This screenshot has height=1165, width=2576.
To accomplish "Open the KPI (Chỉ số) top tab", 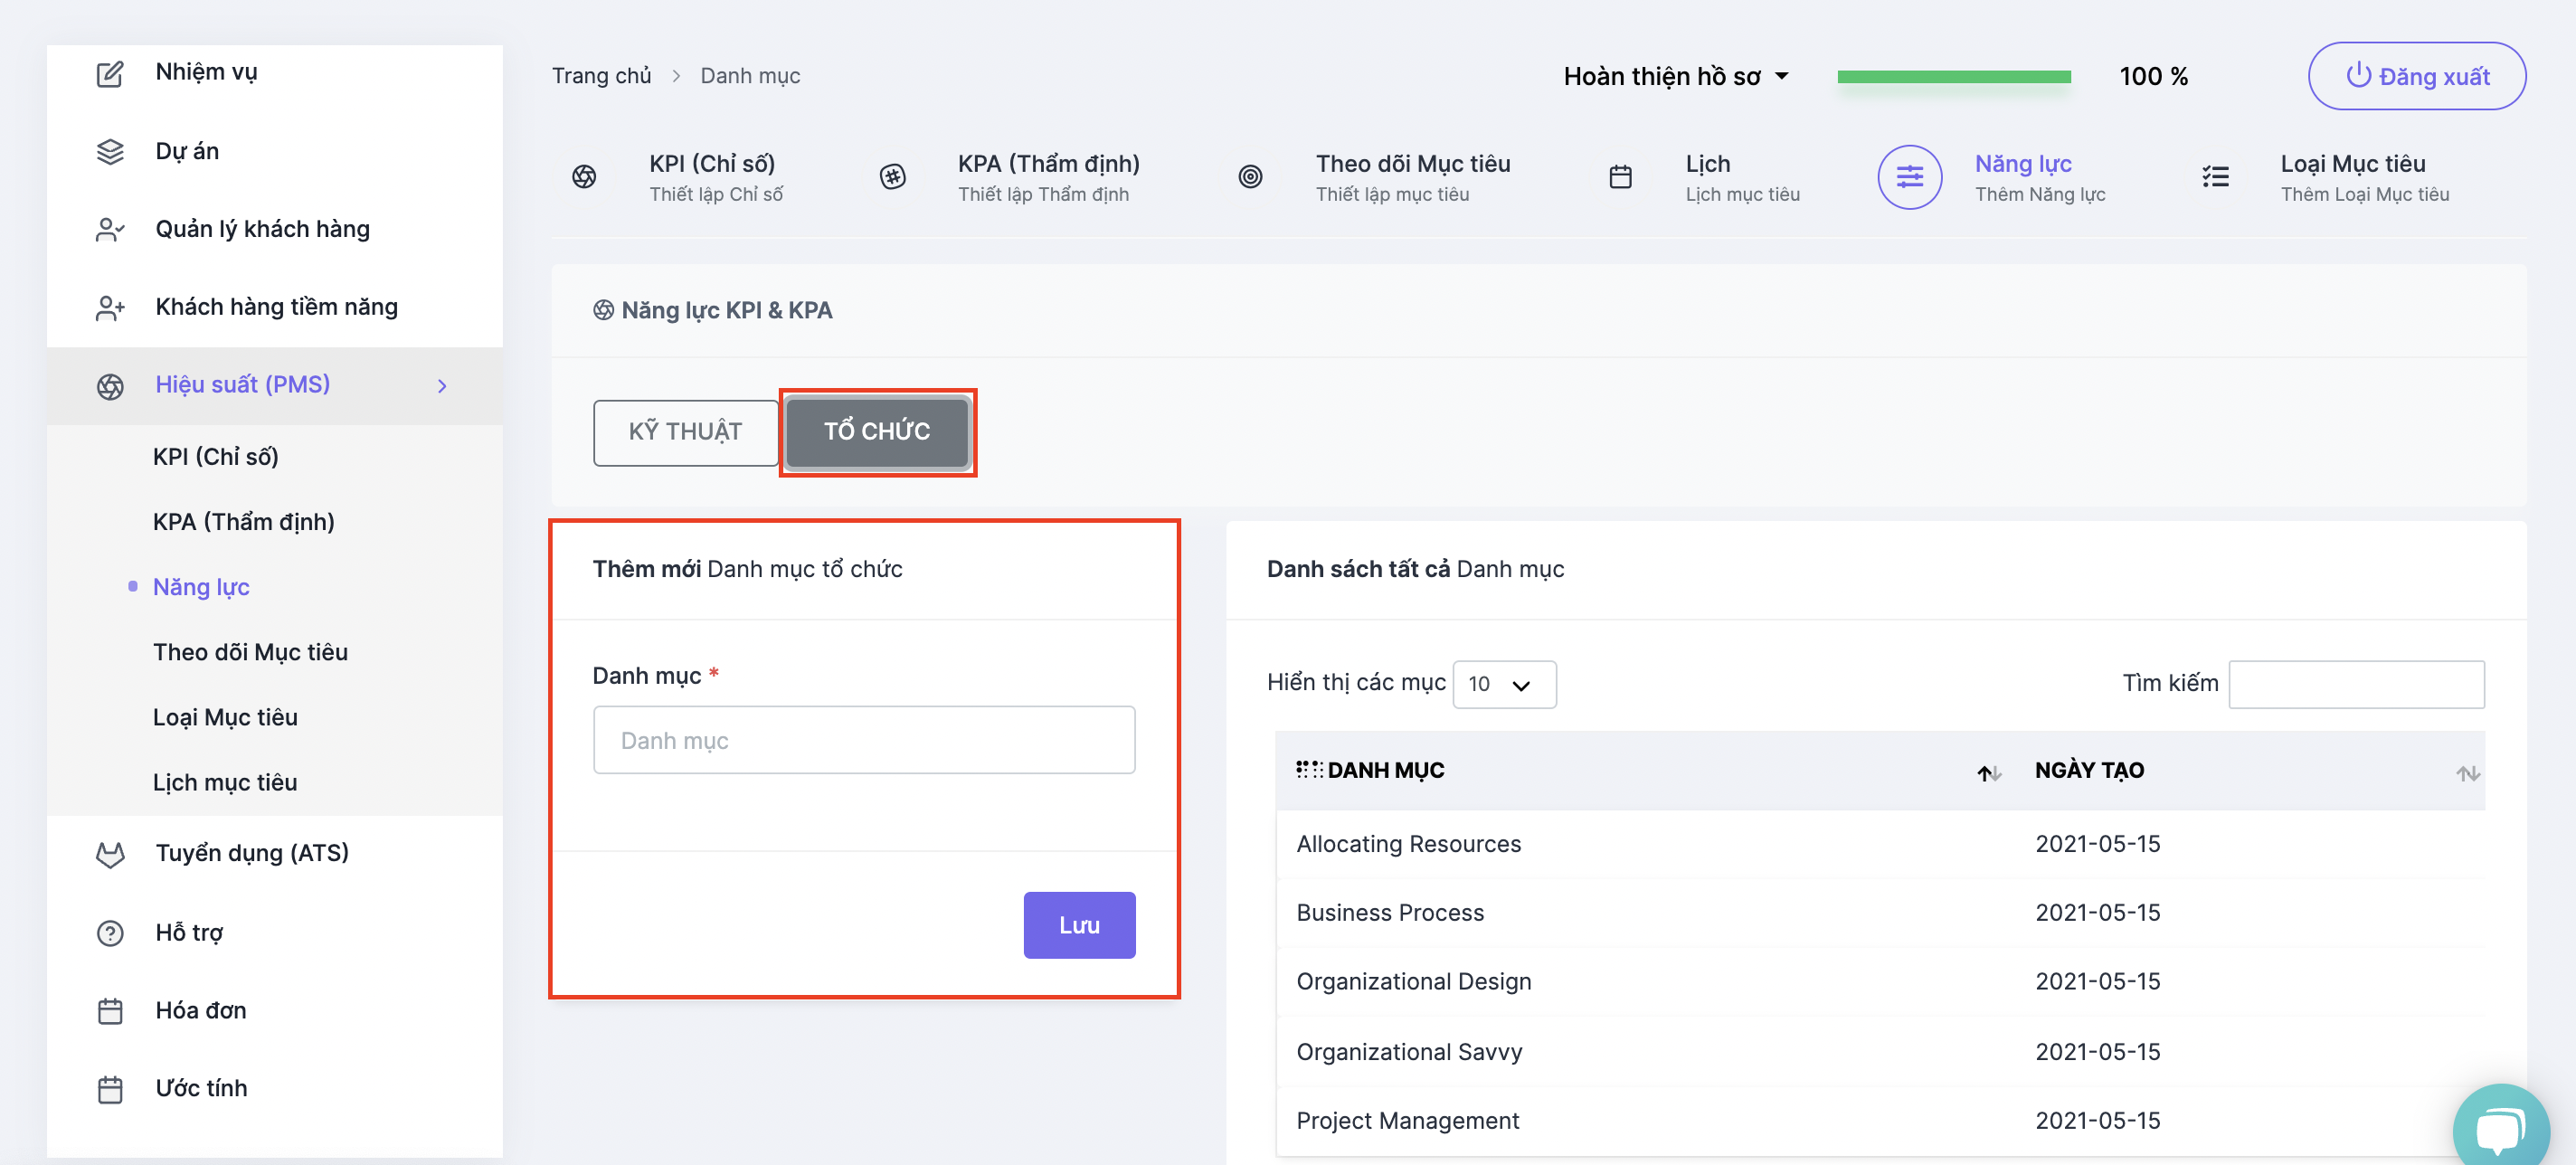I will pyautogui.click(x=680, y=177).
